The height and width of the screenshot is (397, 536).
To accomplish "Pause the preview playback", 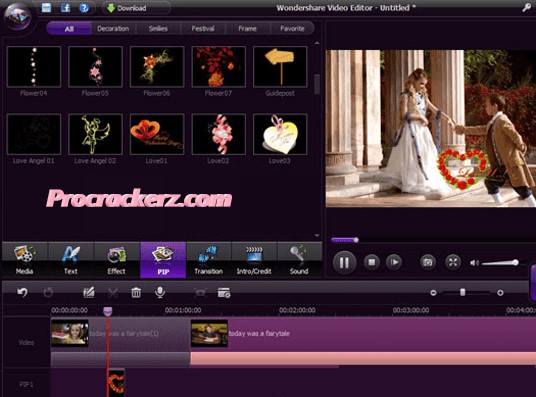I will pos(344,262).
